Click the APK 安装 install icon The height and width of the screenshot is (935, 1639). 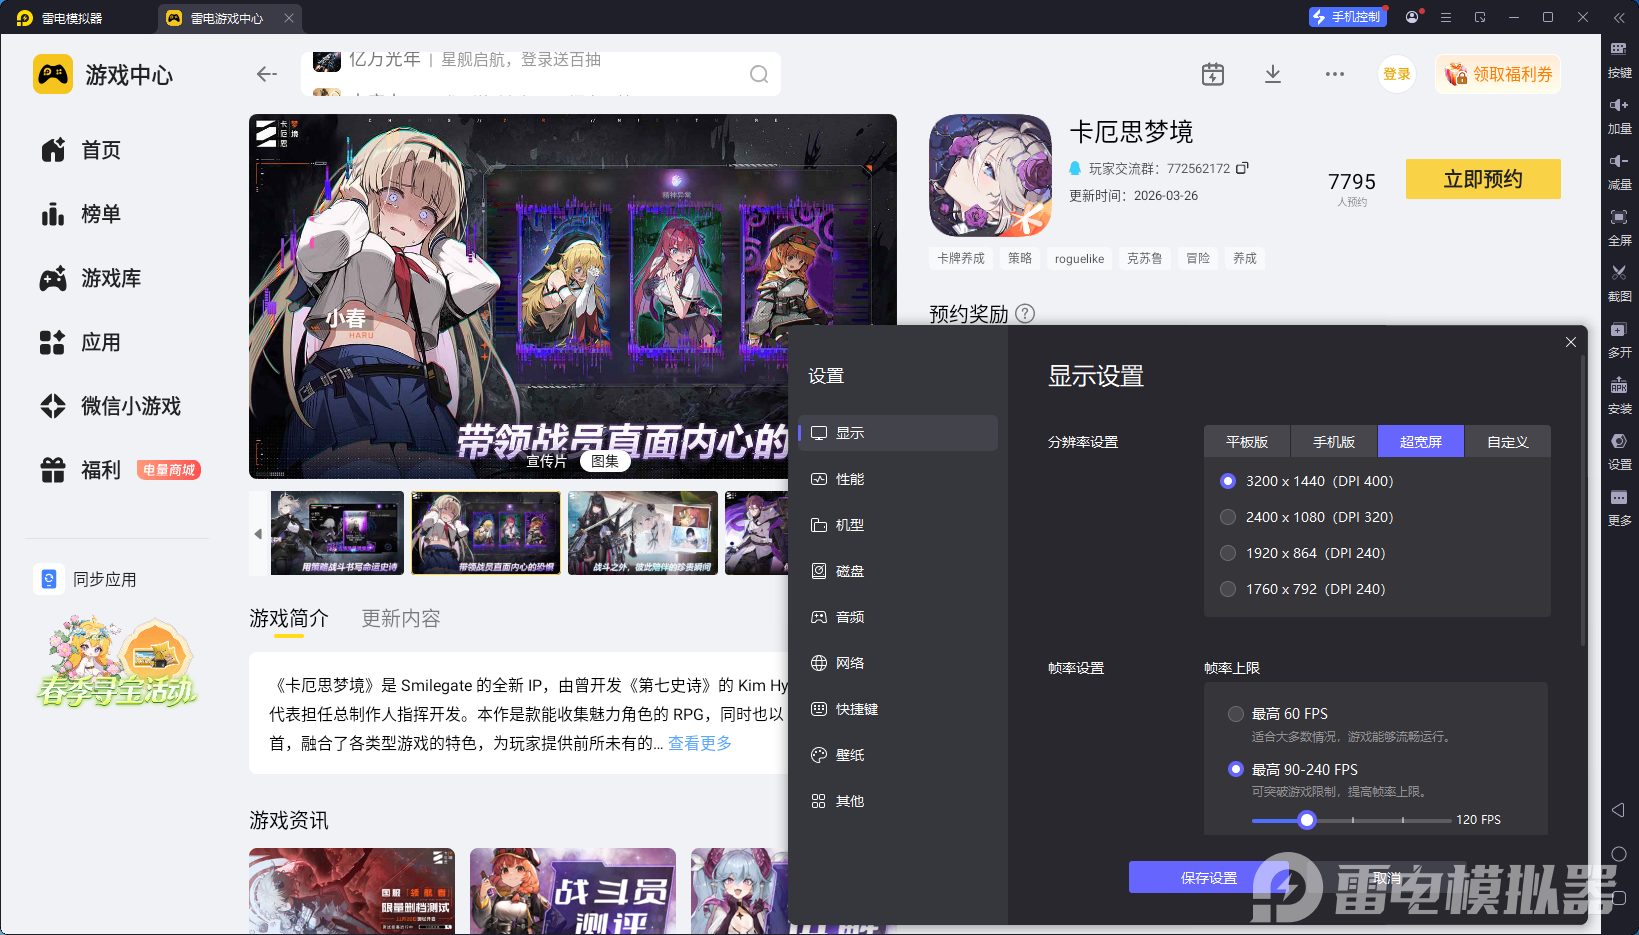click(x=1619, y=385)
